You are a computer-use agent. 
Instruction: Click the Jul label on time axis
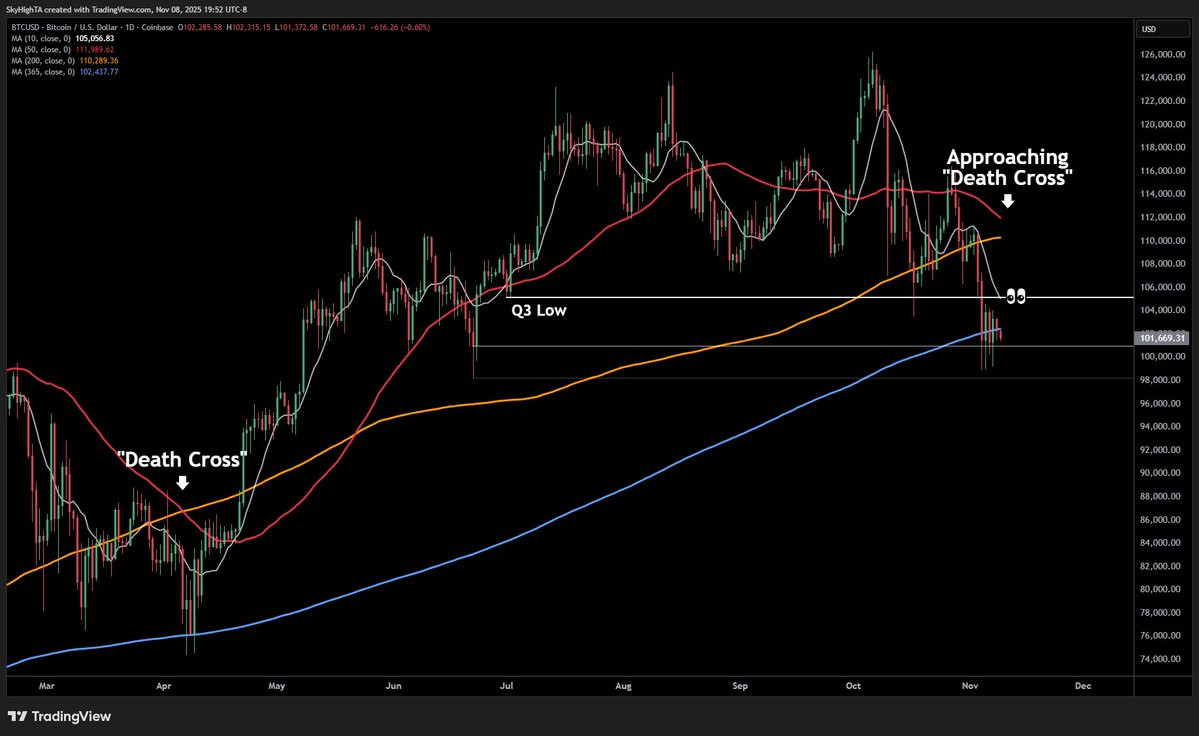click(506, 686)
